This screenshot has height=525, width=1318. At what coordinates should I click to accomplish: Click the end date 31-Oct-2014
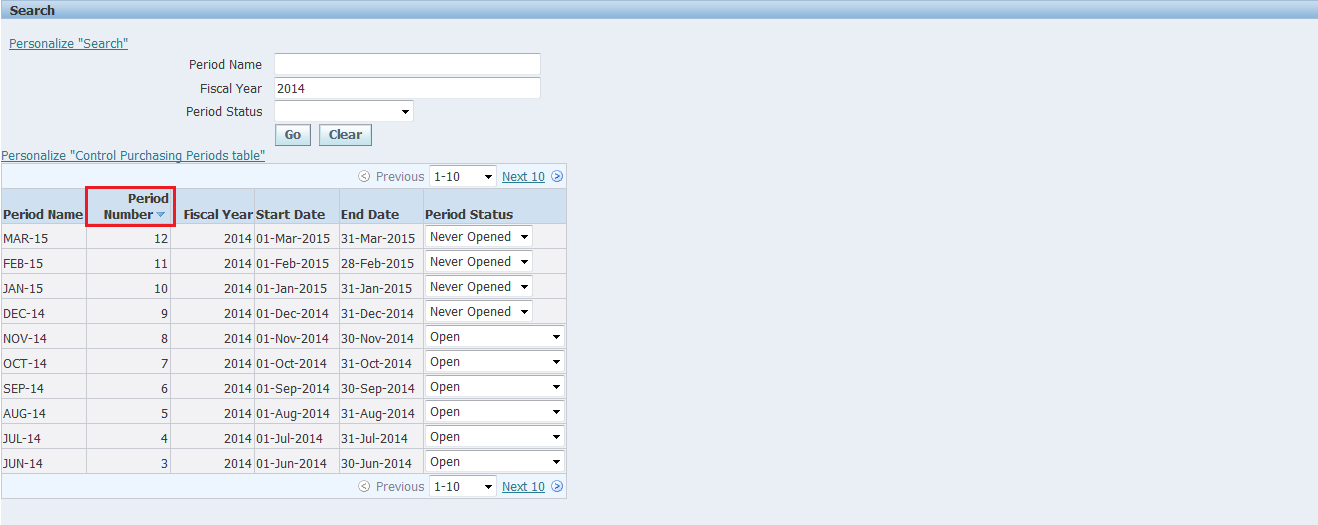tap(377, 364)
